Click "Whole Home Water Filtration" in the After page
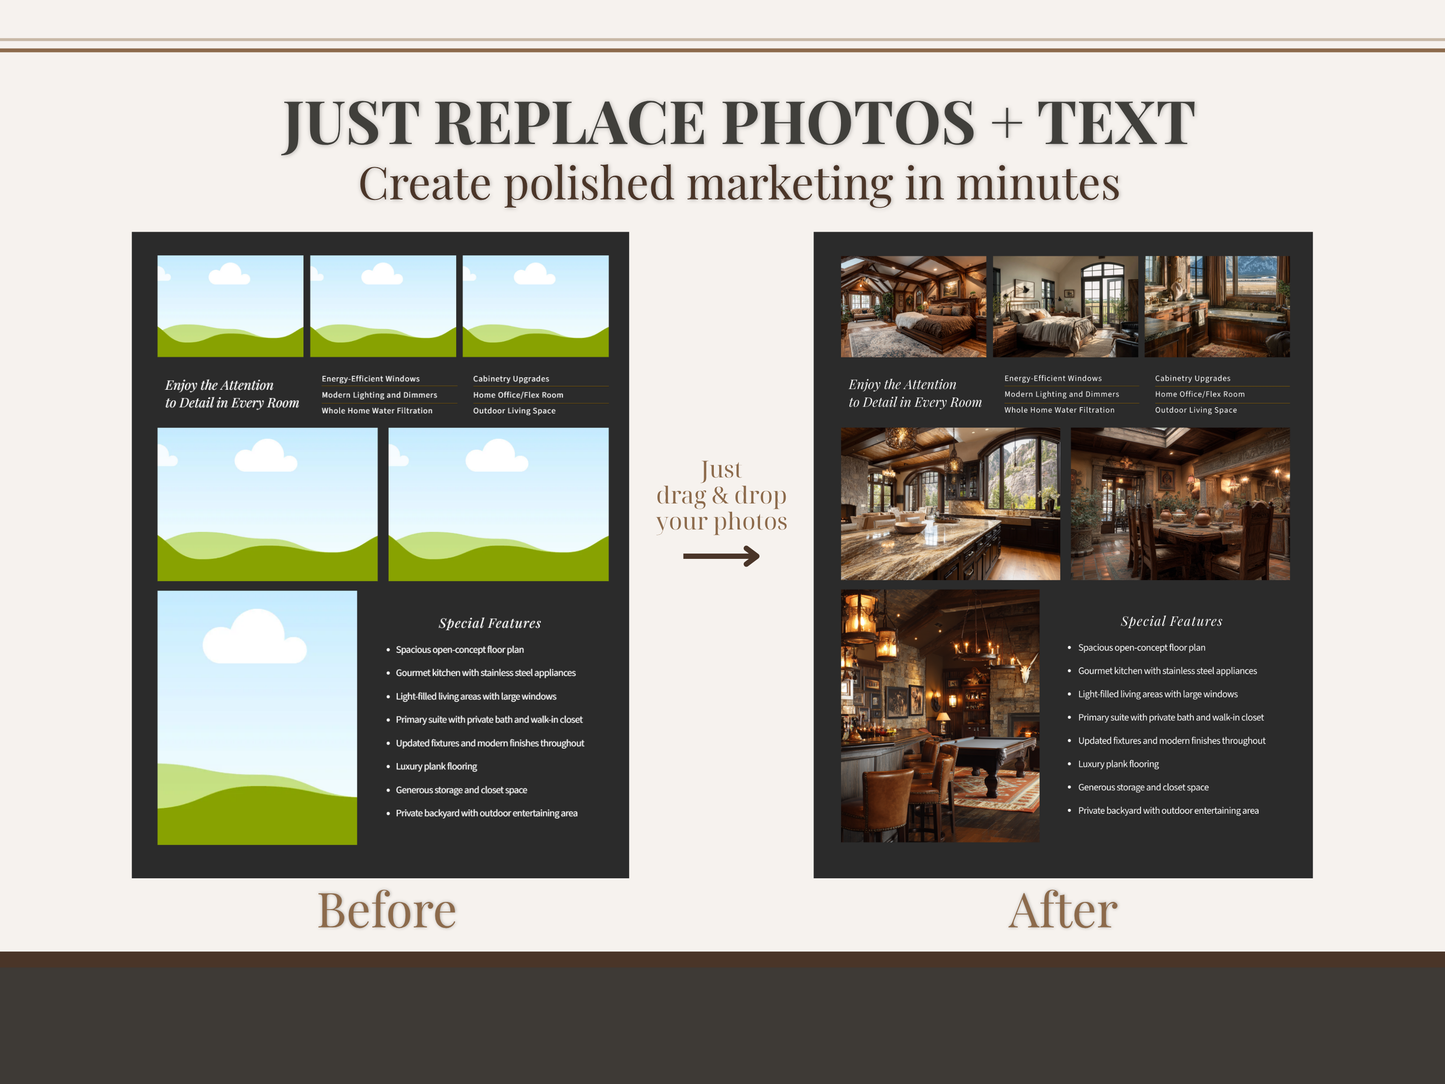The width and height of the screenshot is (1445, 1084). coord(1059,410)
